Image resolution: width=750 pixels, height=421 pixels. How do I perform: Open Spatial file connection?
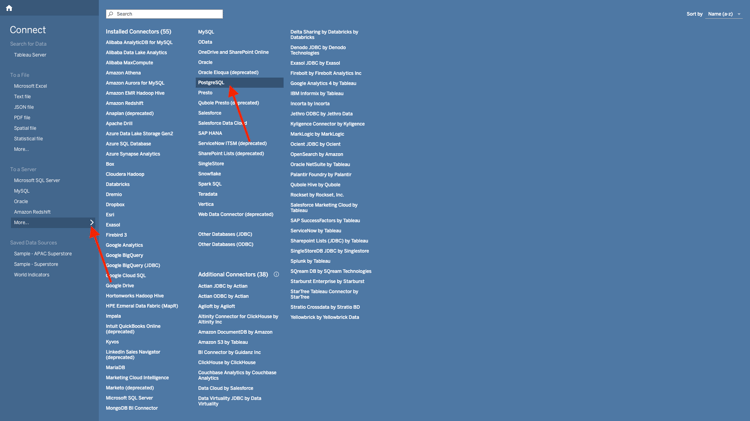click(x=25, y=128)
